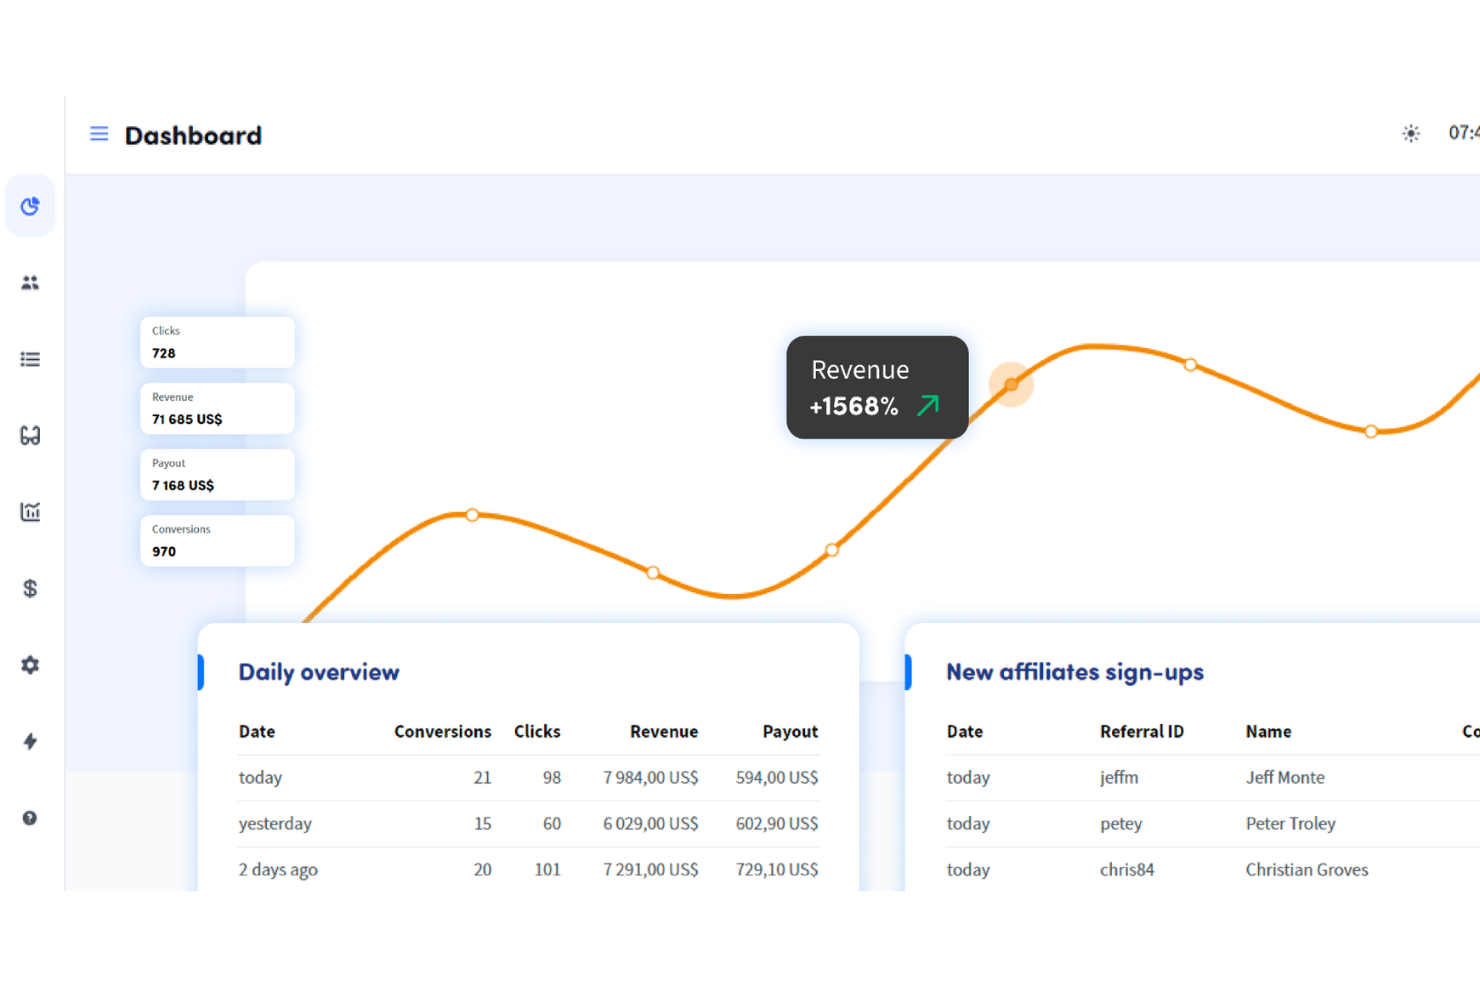
Task: Click the Payout column header in Daily overview
Action: [x=790, y=731]
